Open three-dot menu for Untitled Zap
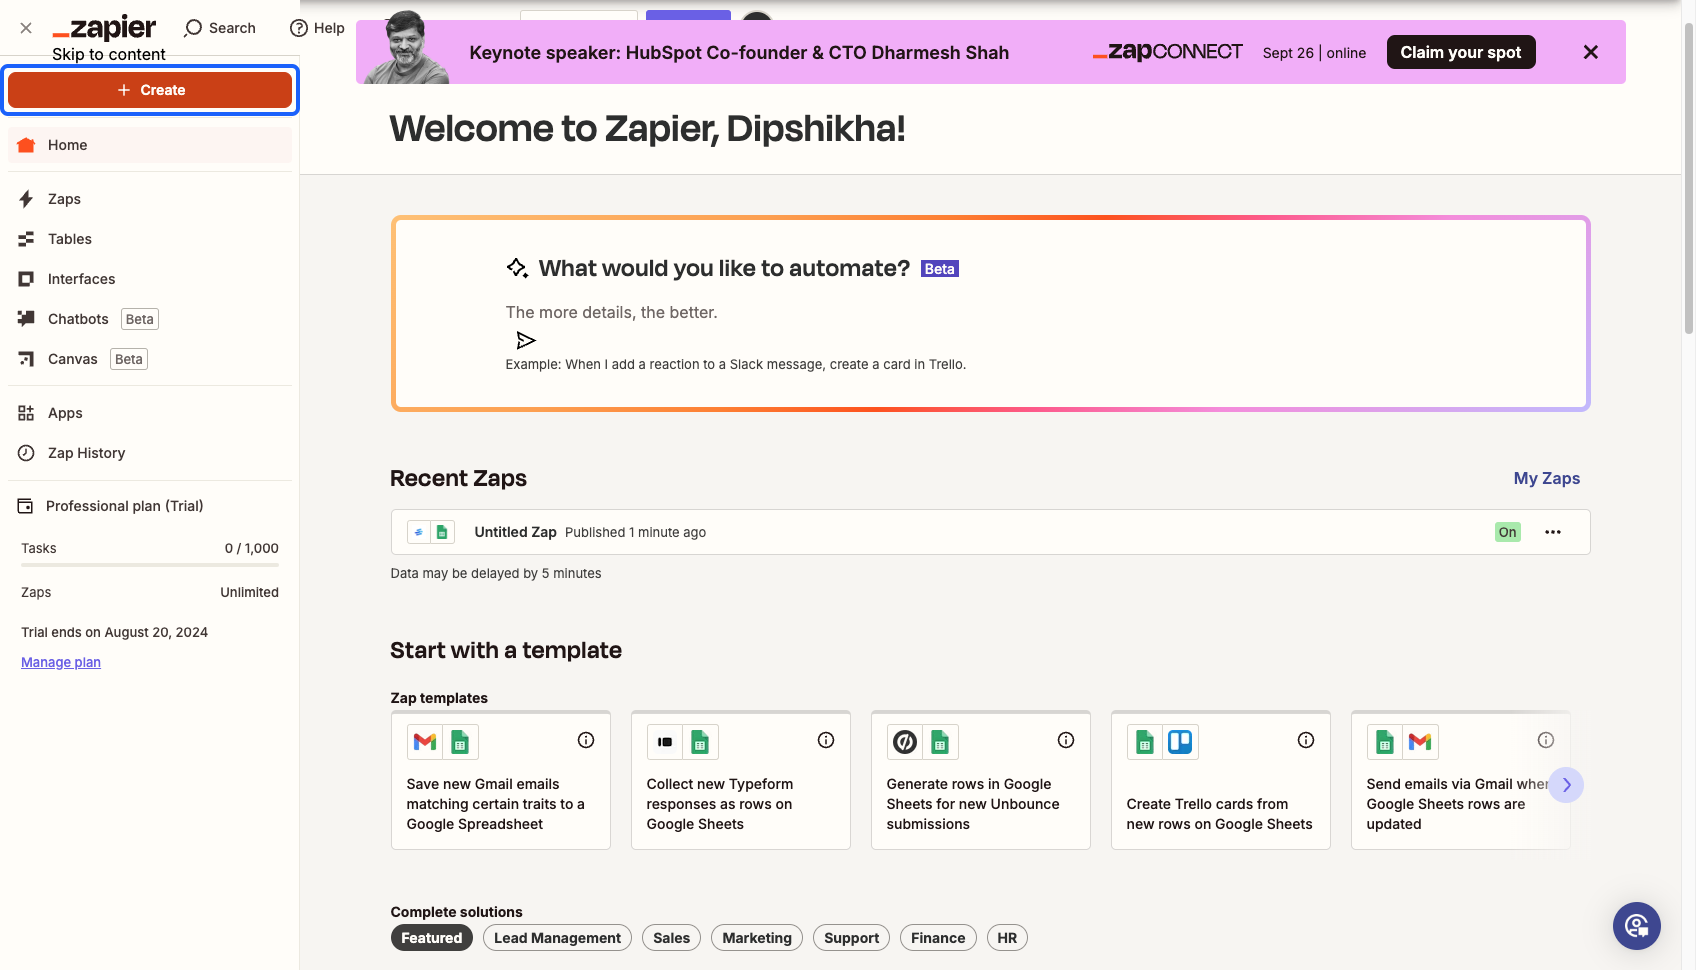Screen dimensions: 1696x970 [1553, 532]
